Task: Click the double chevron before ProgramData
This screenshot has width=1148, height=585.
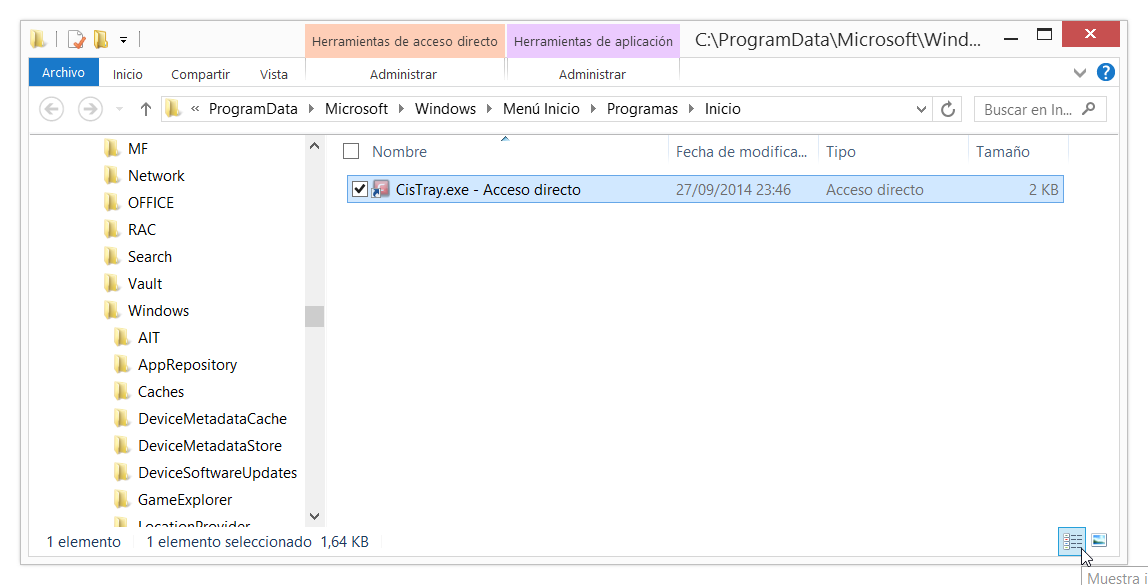Action: [195, 109]
